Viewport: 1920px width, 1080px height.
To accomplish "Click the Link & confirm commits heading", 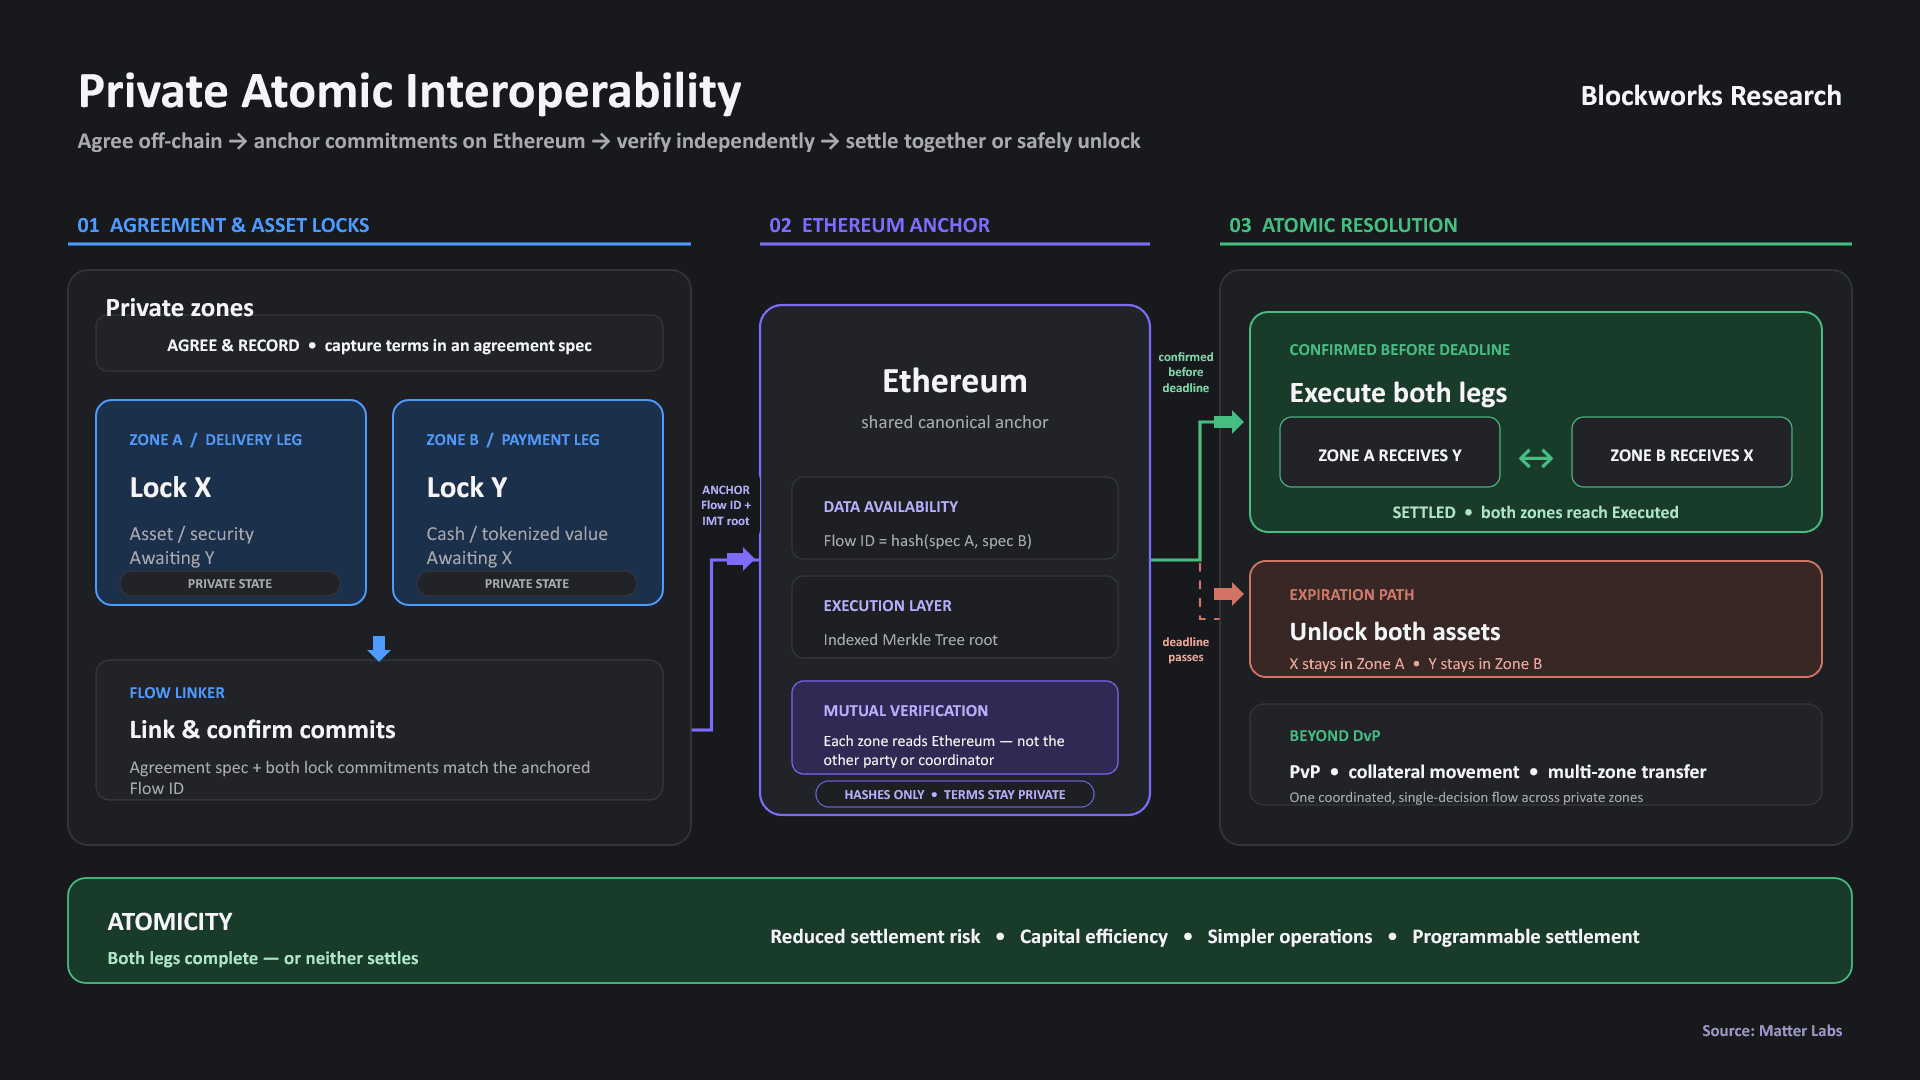I will (262, 730).
